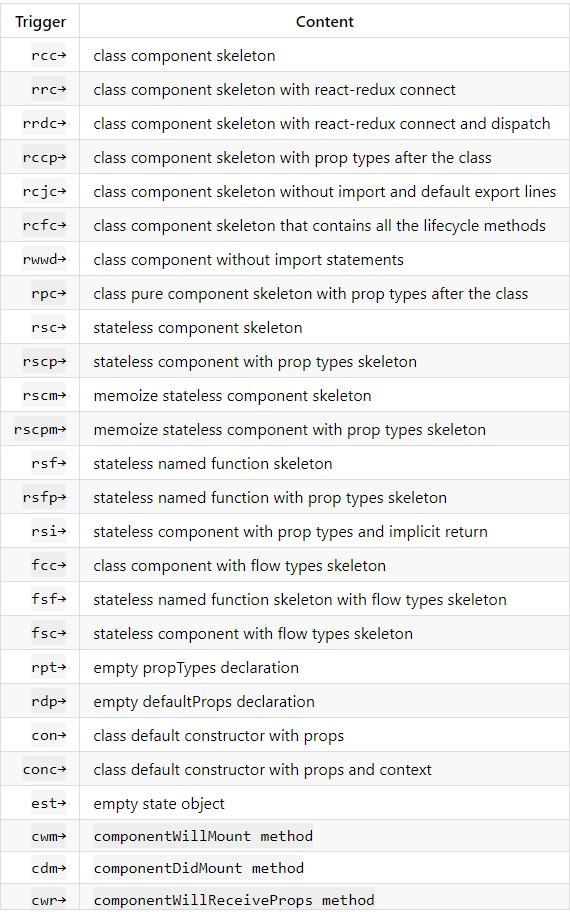Select the cwr trigger code

click(x=49, y=900)
